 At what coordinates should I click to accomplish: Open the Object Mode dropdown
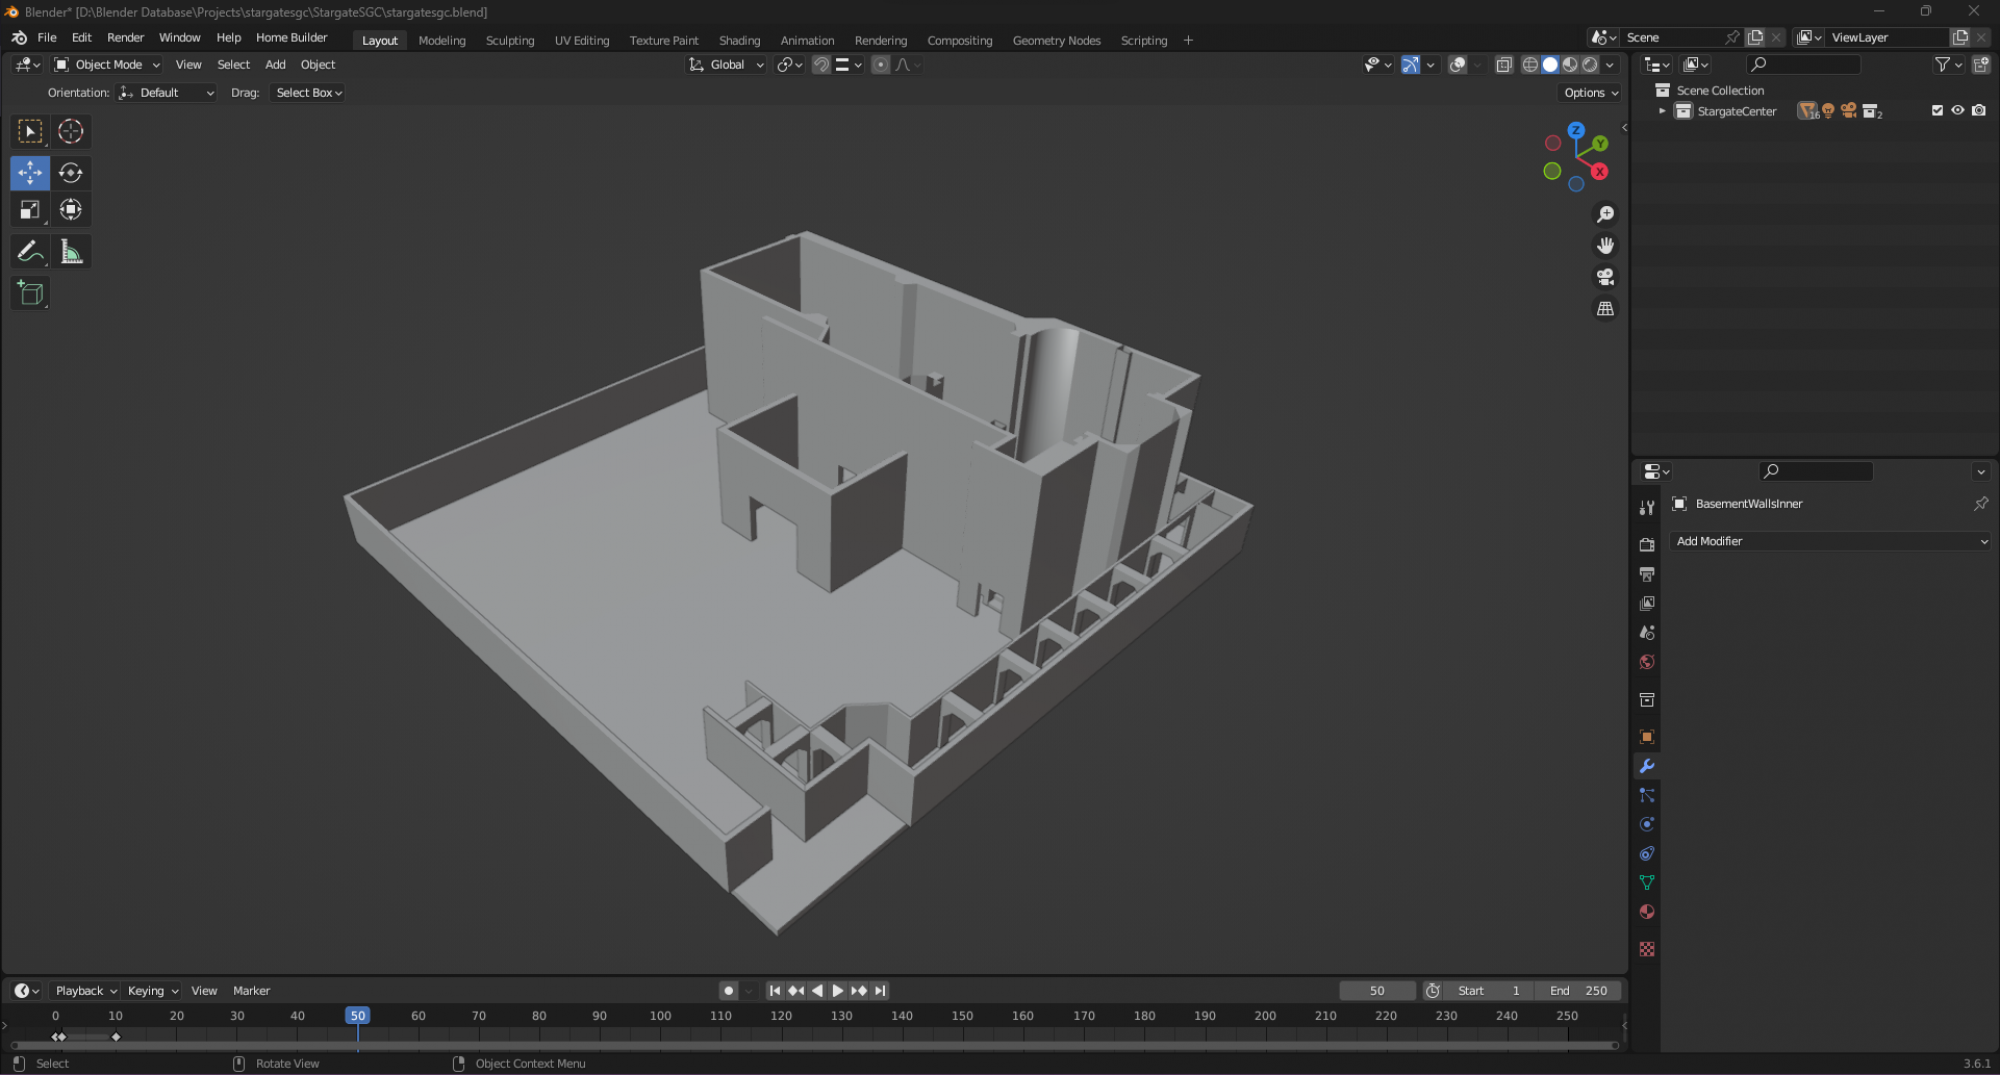107,65
